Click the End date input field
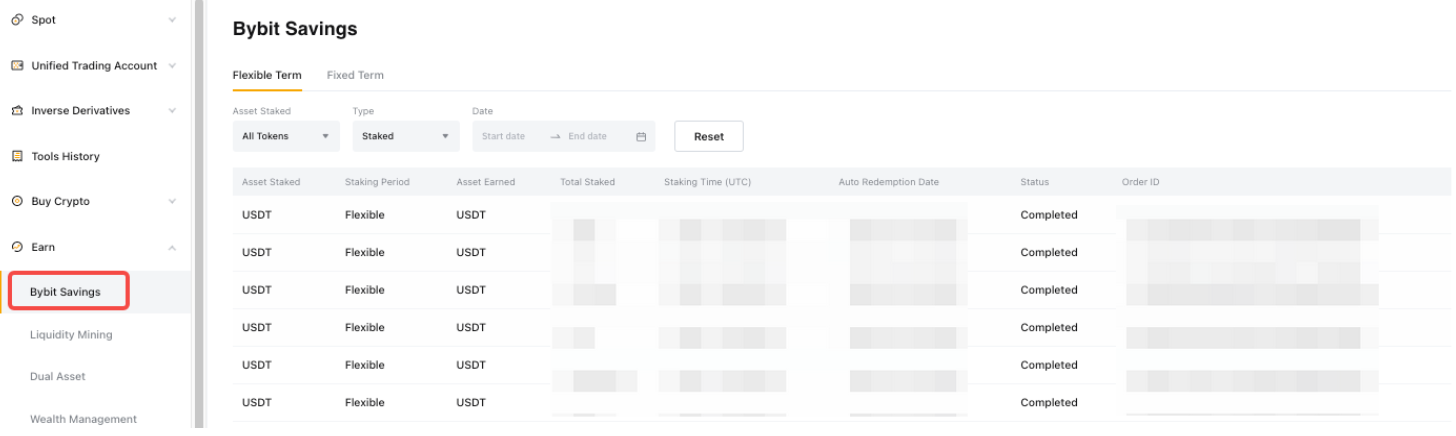The width and height of the screenshot is (1456, 436). pyautogui.click(x=588, y=137)
